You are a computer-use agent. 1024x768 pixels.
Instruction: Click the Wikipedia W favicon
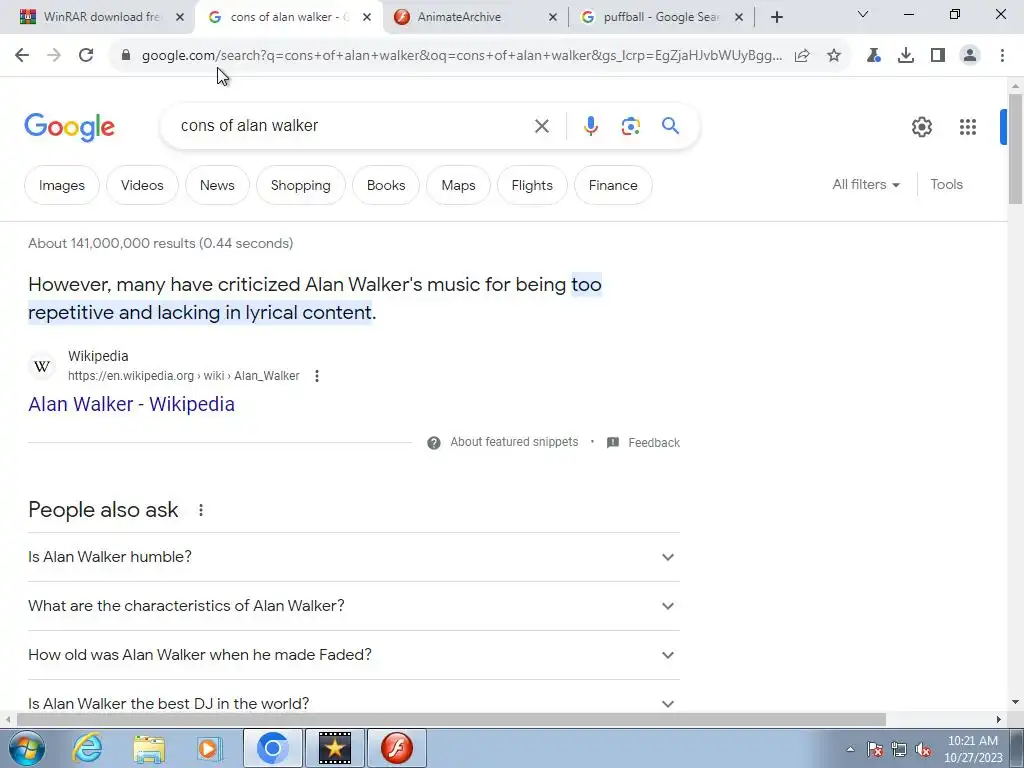point(42,366)
